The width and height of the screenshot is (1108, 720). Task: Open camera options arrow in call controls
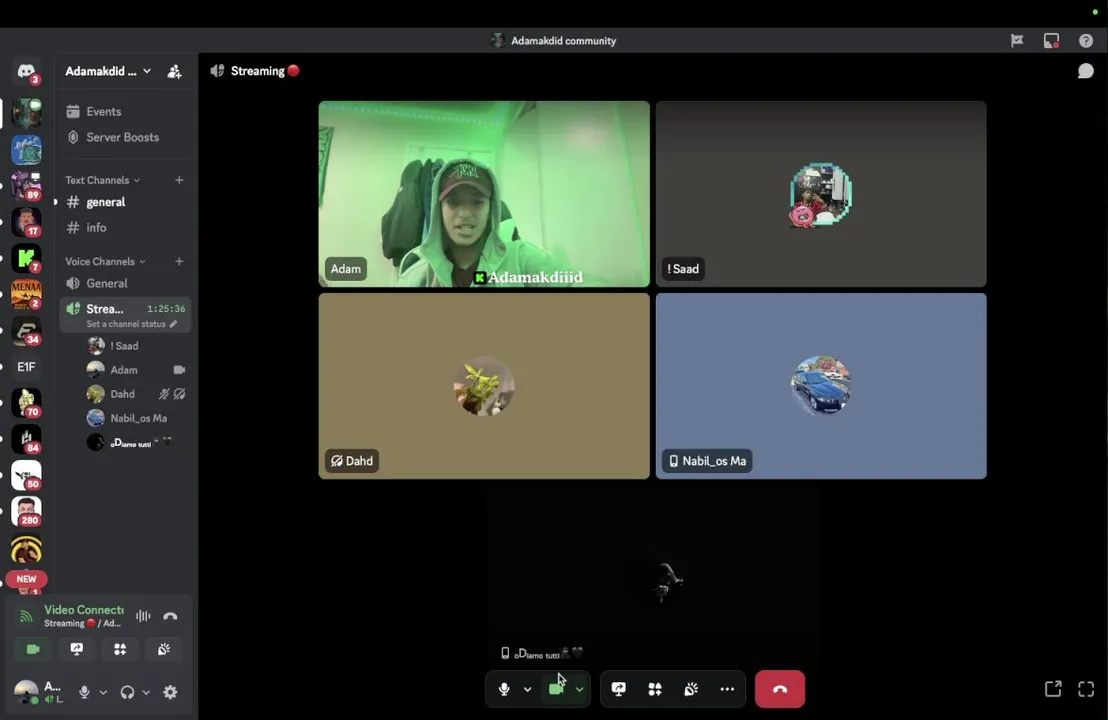(579, 689)
